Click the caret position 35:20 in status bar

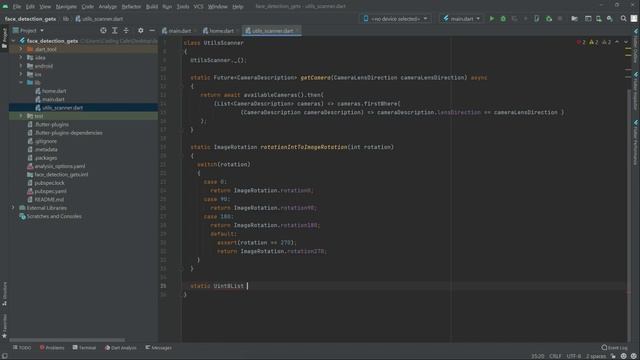[538, 356]
